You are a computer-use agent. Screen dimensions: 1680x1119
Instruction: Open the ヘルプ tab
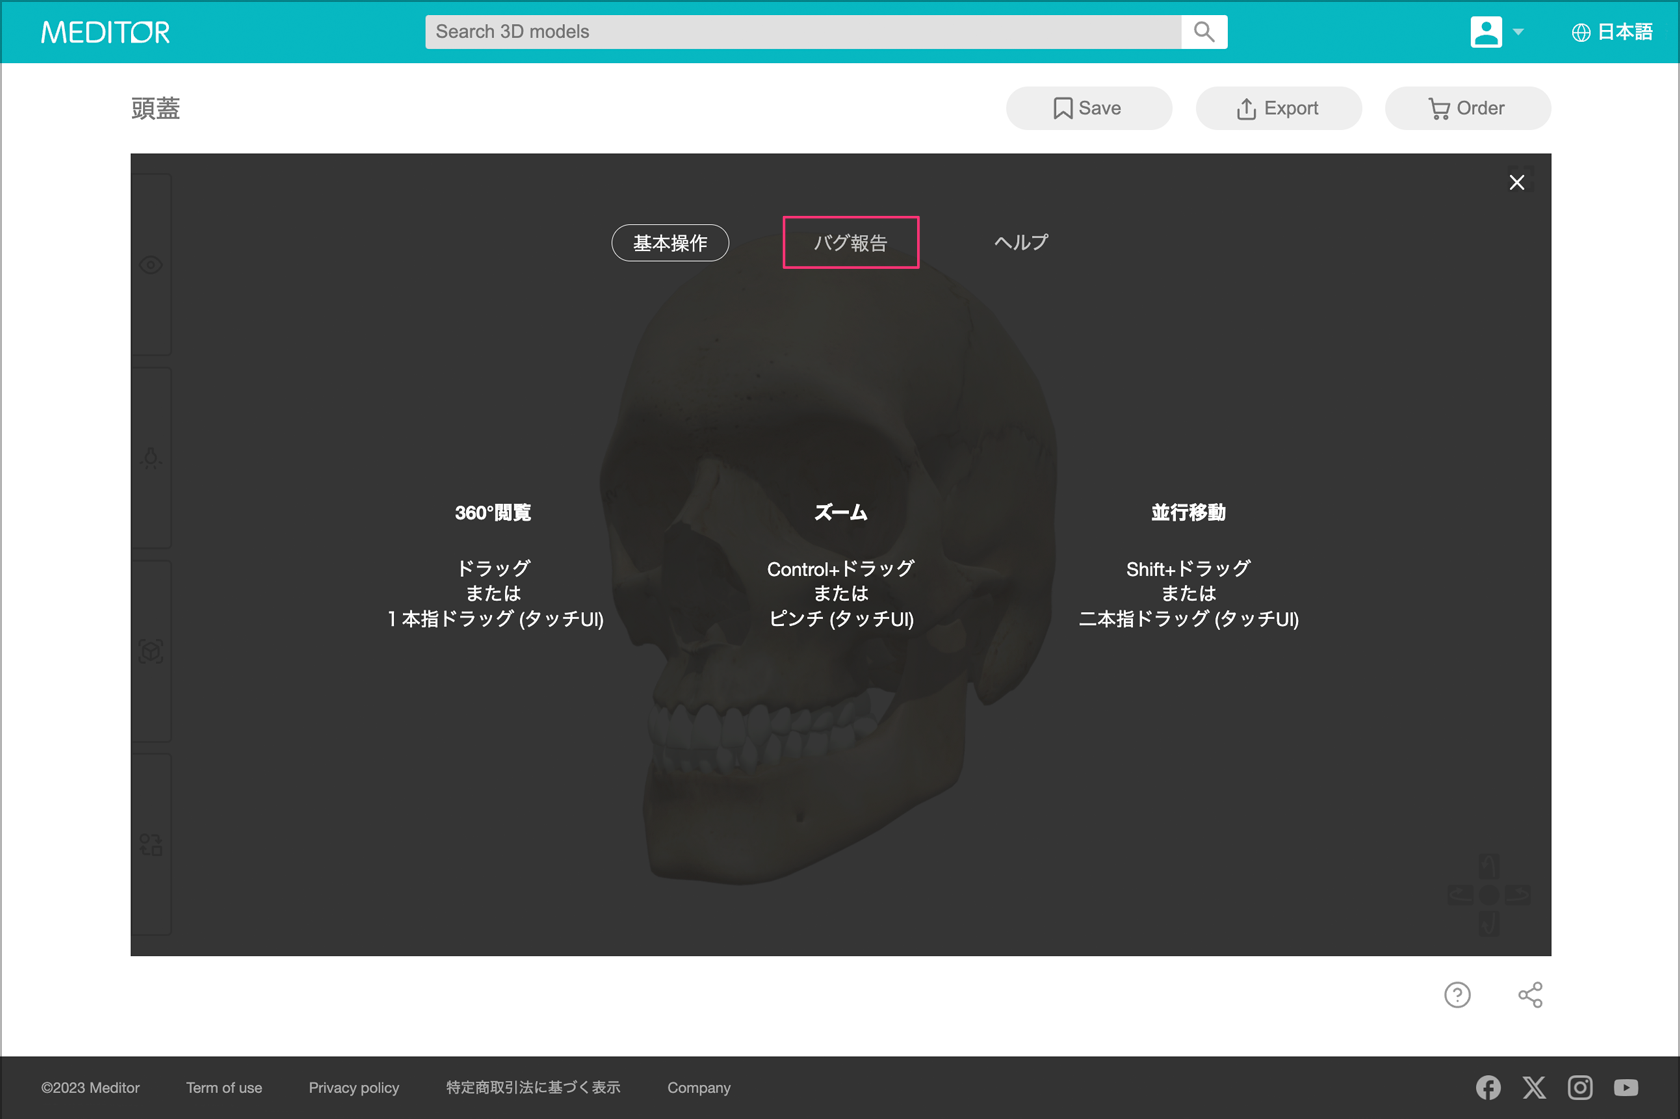pyautogui.click(x=1021, y=243)
